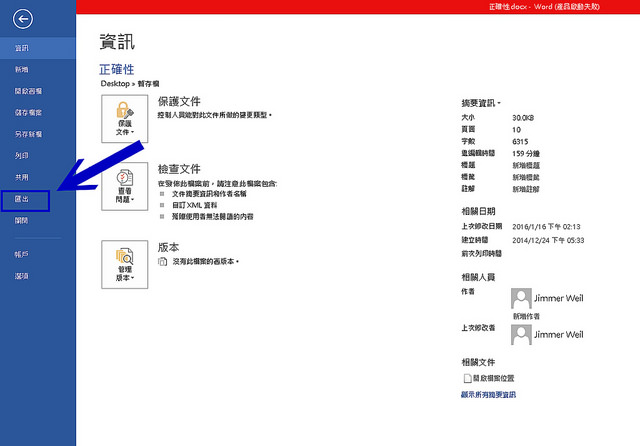Select the highlighted 匯出 menu item
Image resolution: width=640 pixels, height=446 pixels.
[x=22, y=200]
